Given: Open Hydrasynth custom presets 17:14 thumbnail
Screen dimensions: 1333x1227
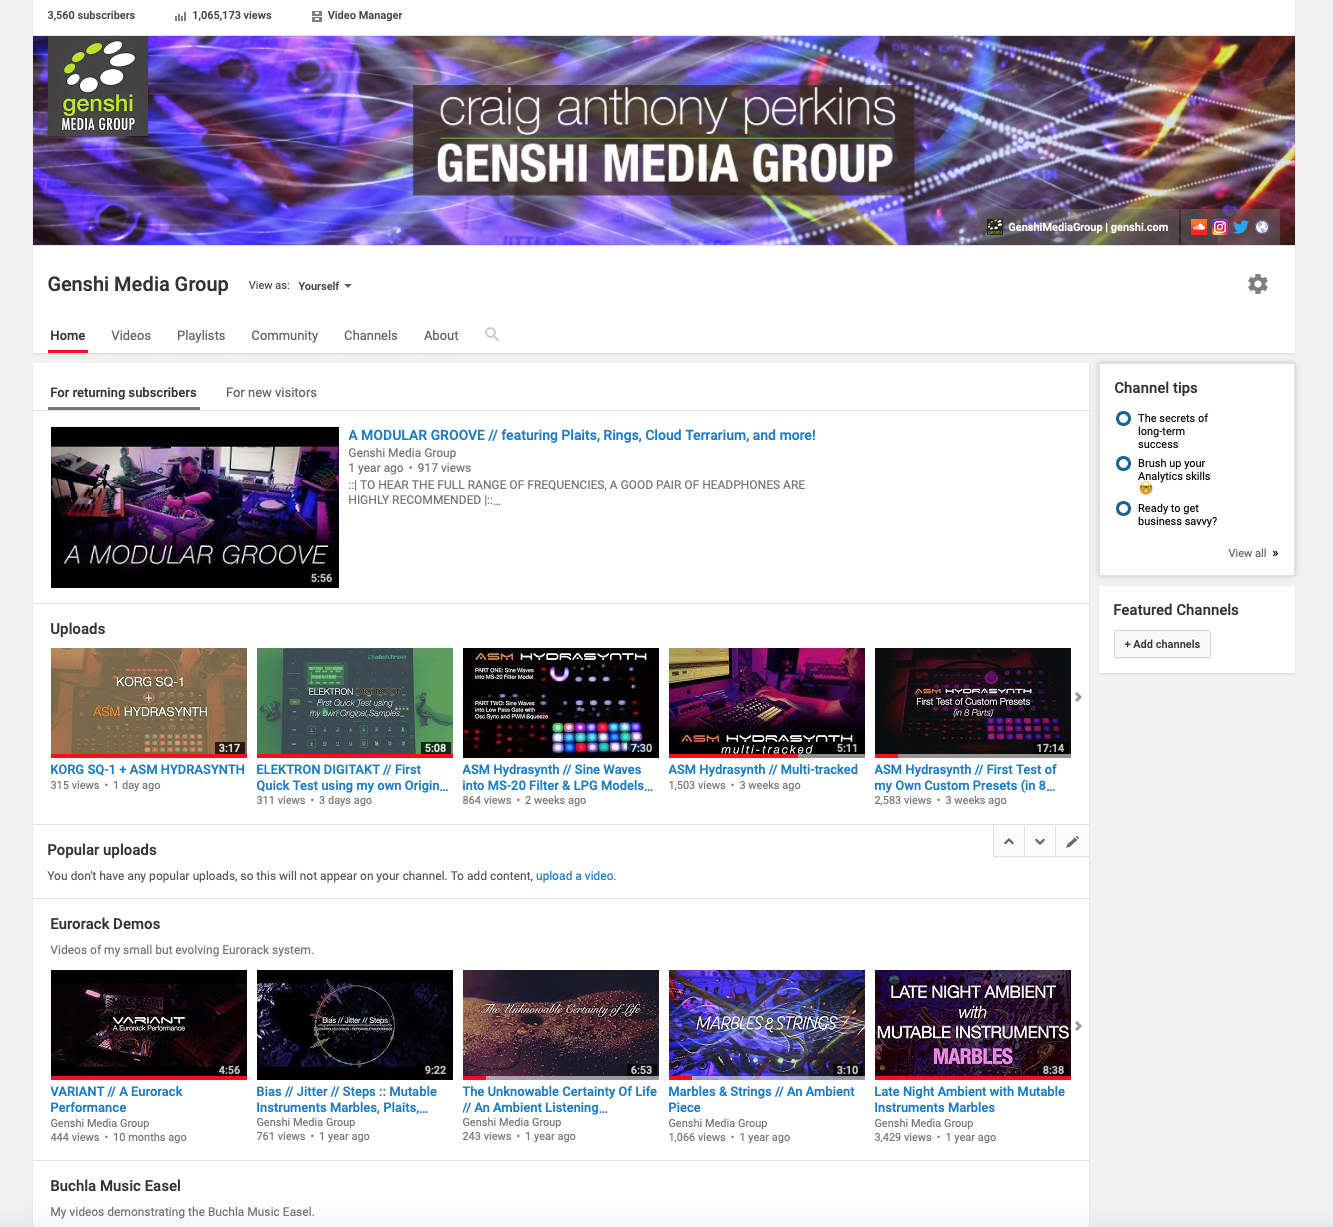Looking at the screenshot, I should (x=973, y=702).
